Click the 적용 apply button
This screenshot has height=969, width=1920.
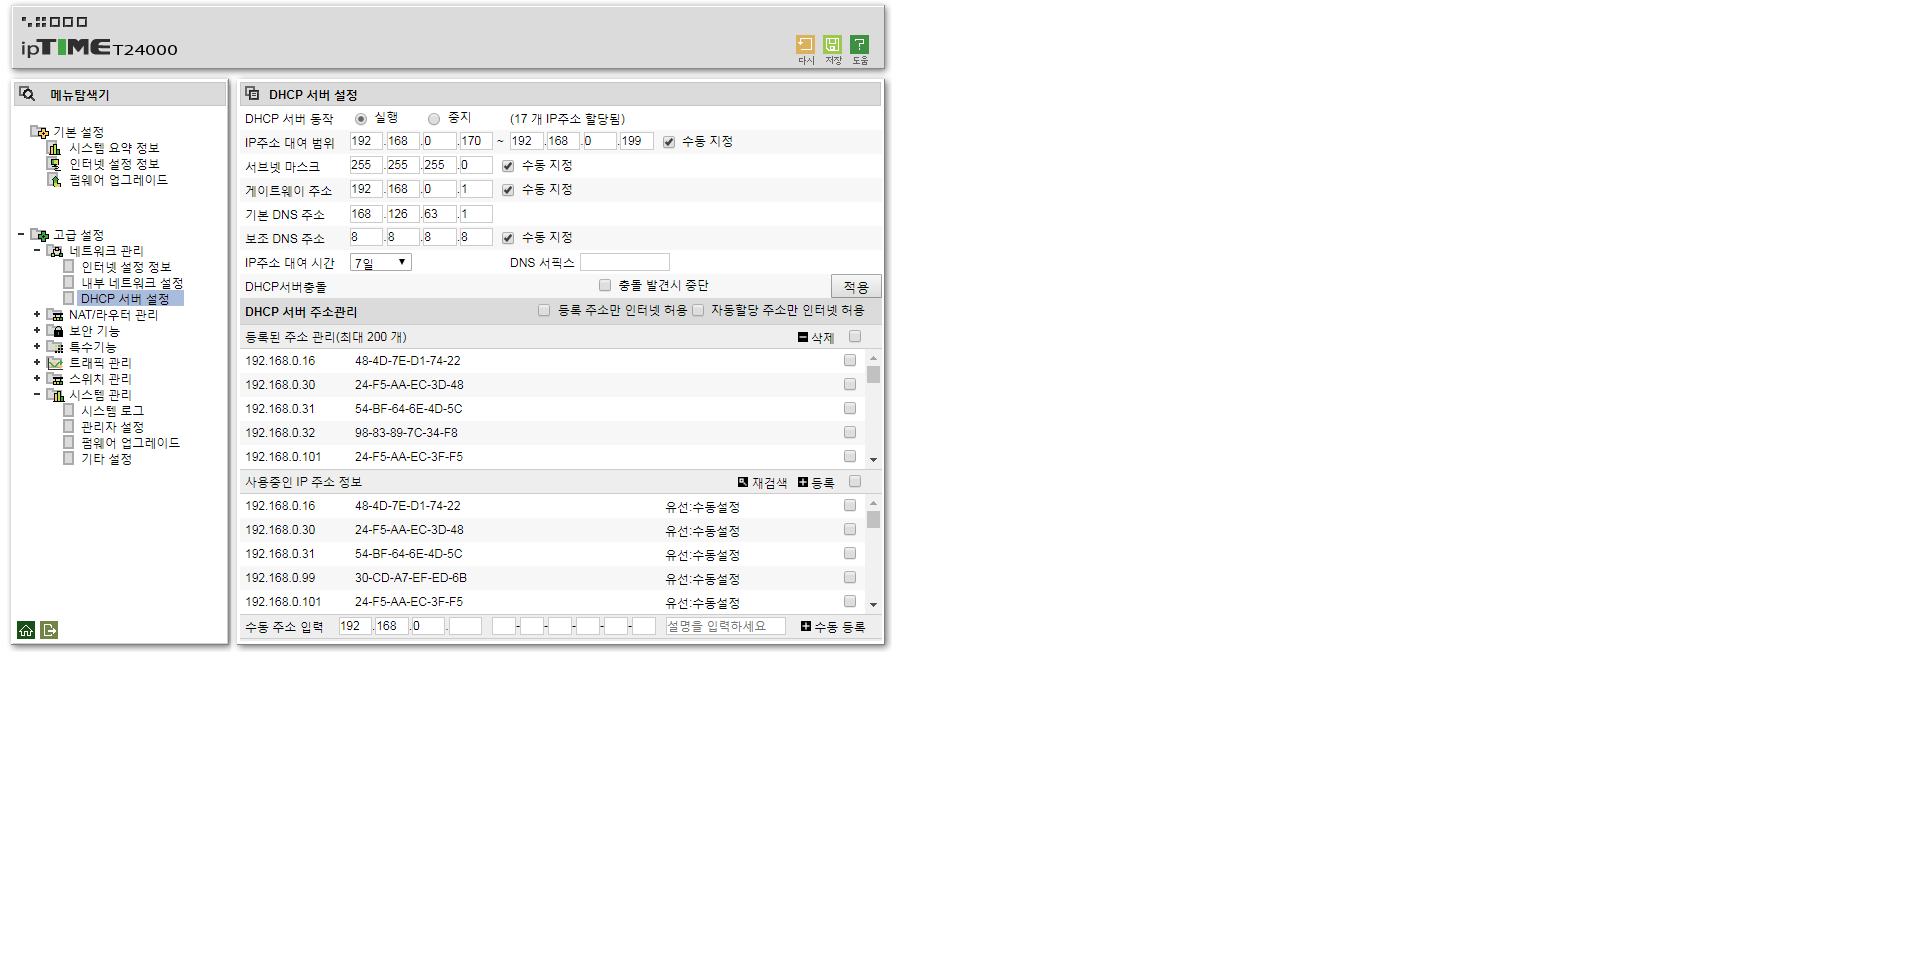click(x=856, y=286)
